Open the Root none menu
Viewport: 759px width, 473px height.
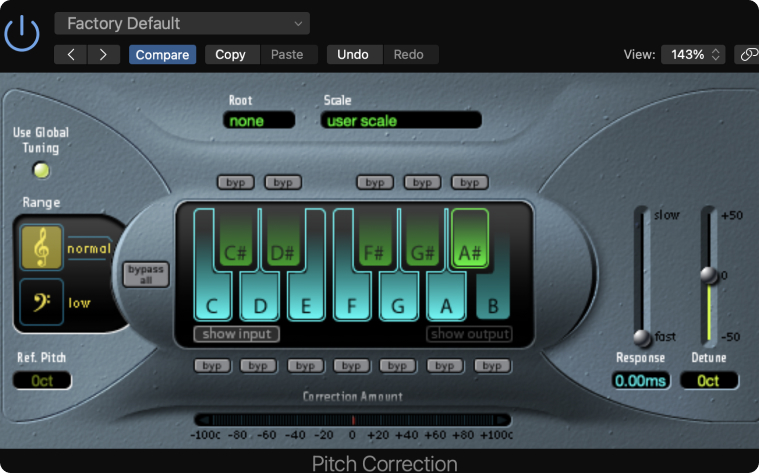[x=259, y=120]
